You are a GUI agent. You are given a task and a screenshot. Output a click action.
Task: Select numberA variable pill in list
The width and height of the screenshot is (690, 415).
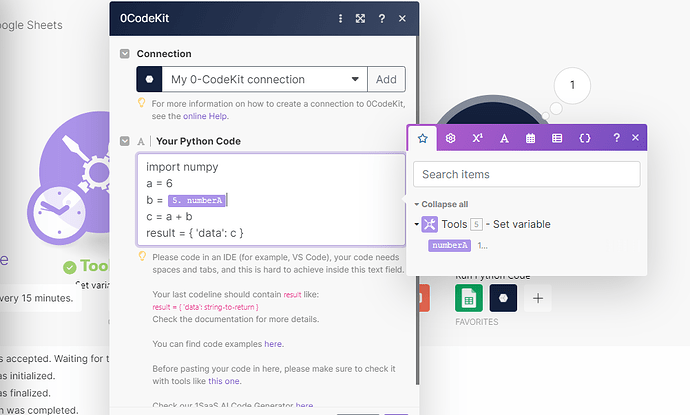[449, 245]
